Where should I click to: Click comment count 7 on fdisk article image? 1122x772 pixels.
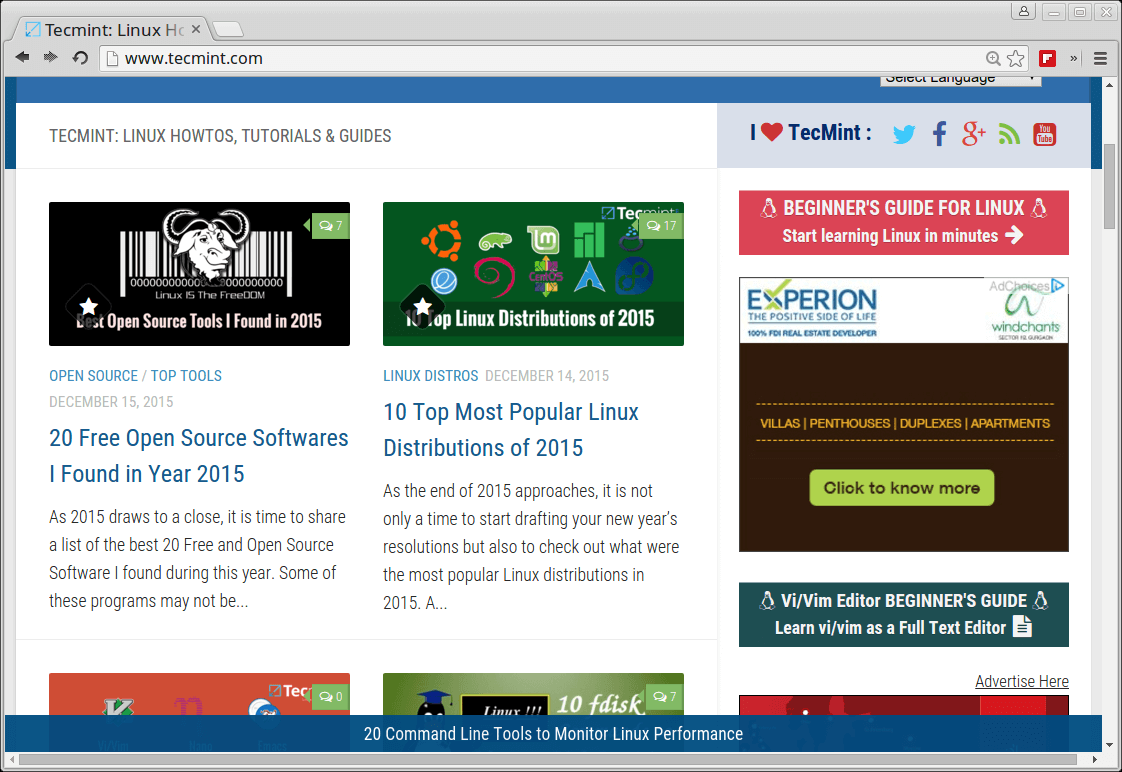coord(664,696)
